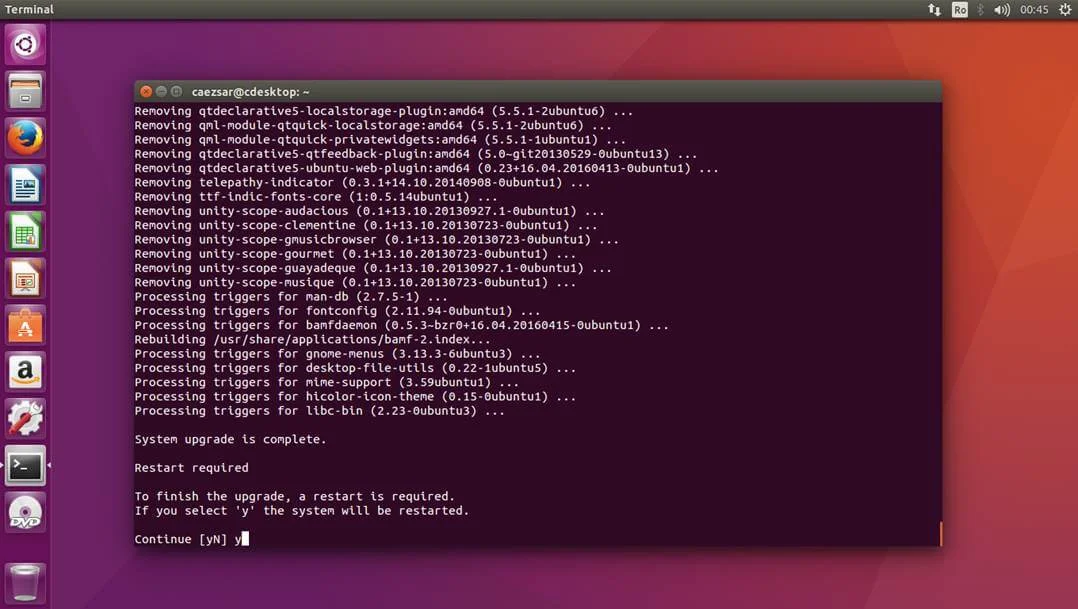
Task: Open LibreOffice Calc spreadsheet icon
Action: pyautogui.click(x=25, y=232)
